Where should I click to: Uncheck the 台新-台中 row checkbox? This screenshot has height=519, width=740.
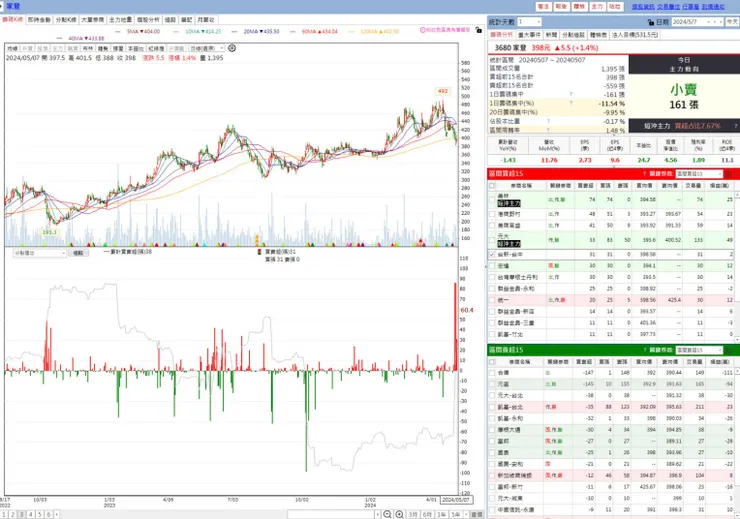point(492,254)
